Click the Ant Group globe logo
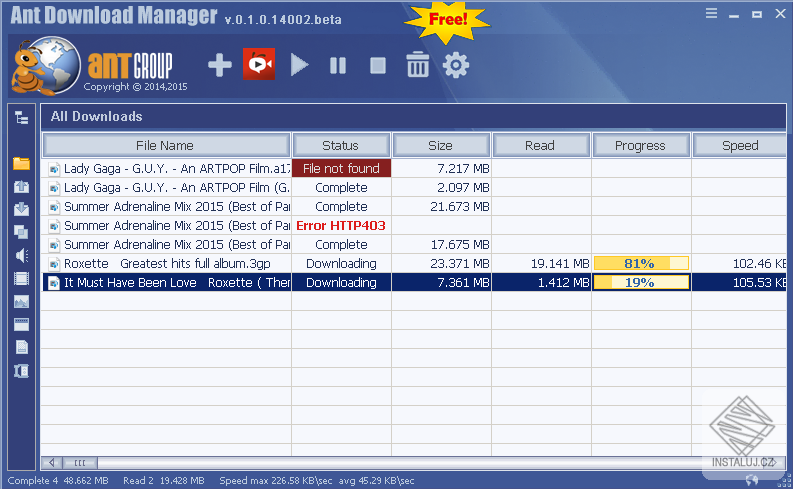Screen dimensions: 793x489 click(x=47, y=66)
